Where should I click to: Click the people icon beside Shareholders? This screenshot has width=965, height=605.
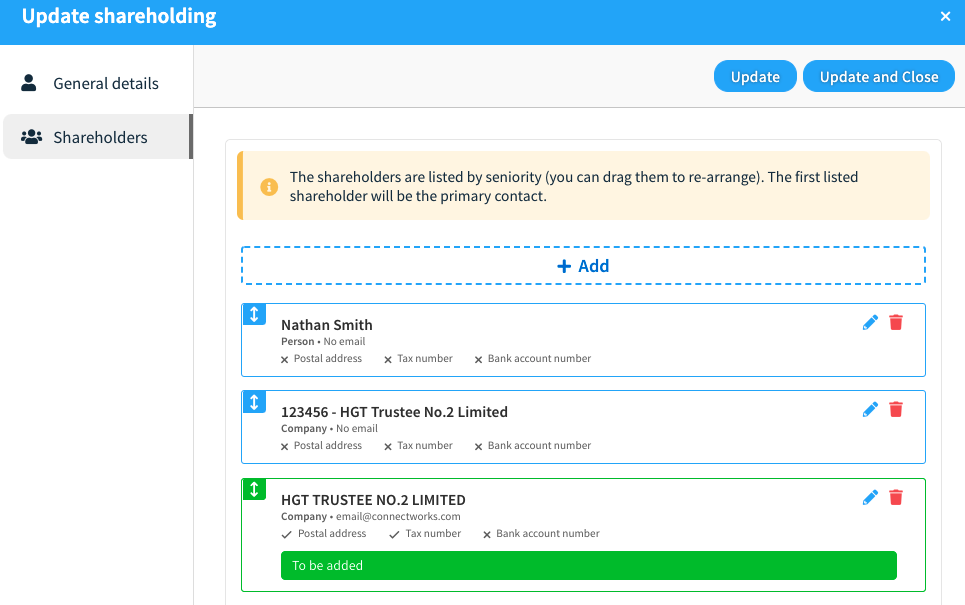coord(31,137)
